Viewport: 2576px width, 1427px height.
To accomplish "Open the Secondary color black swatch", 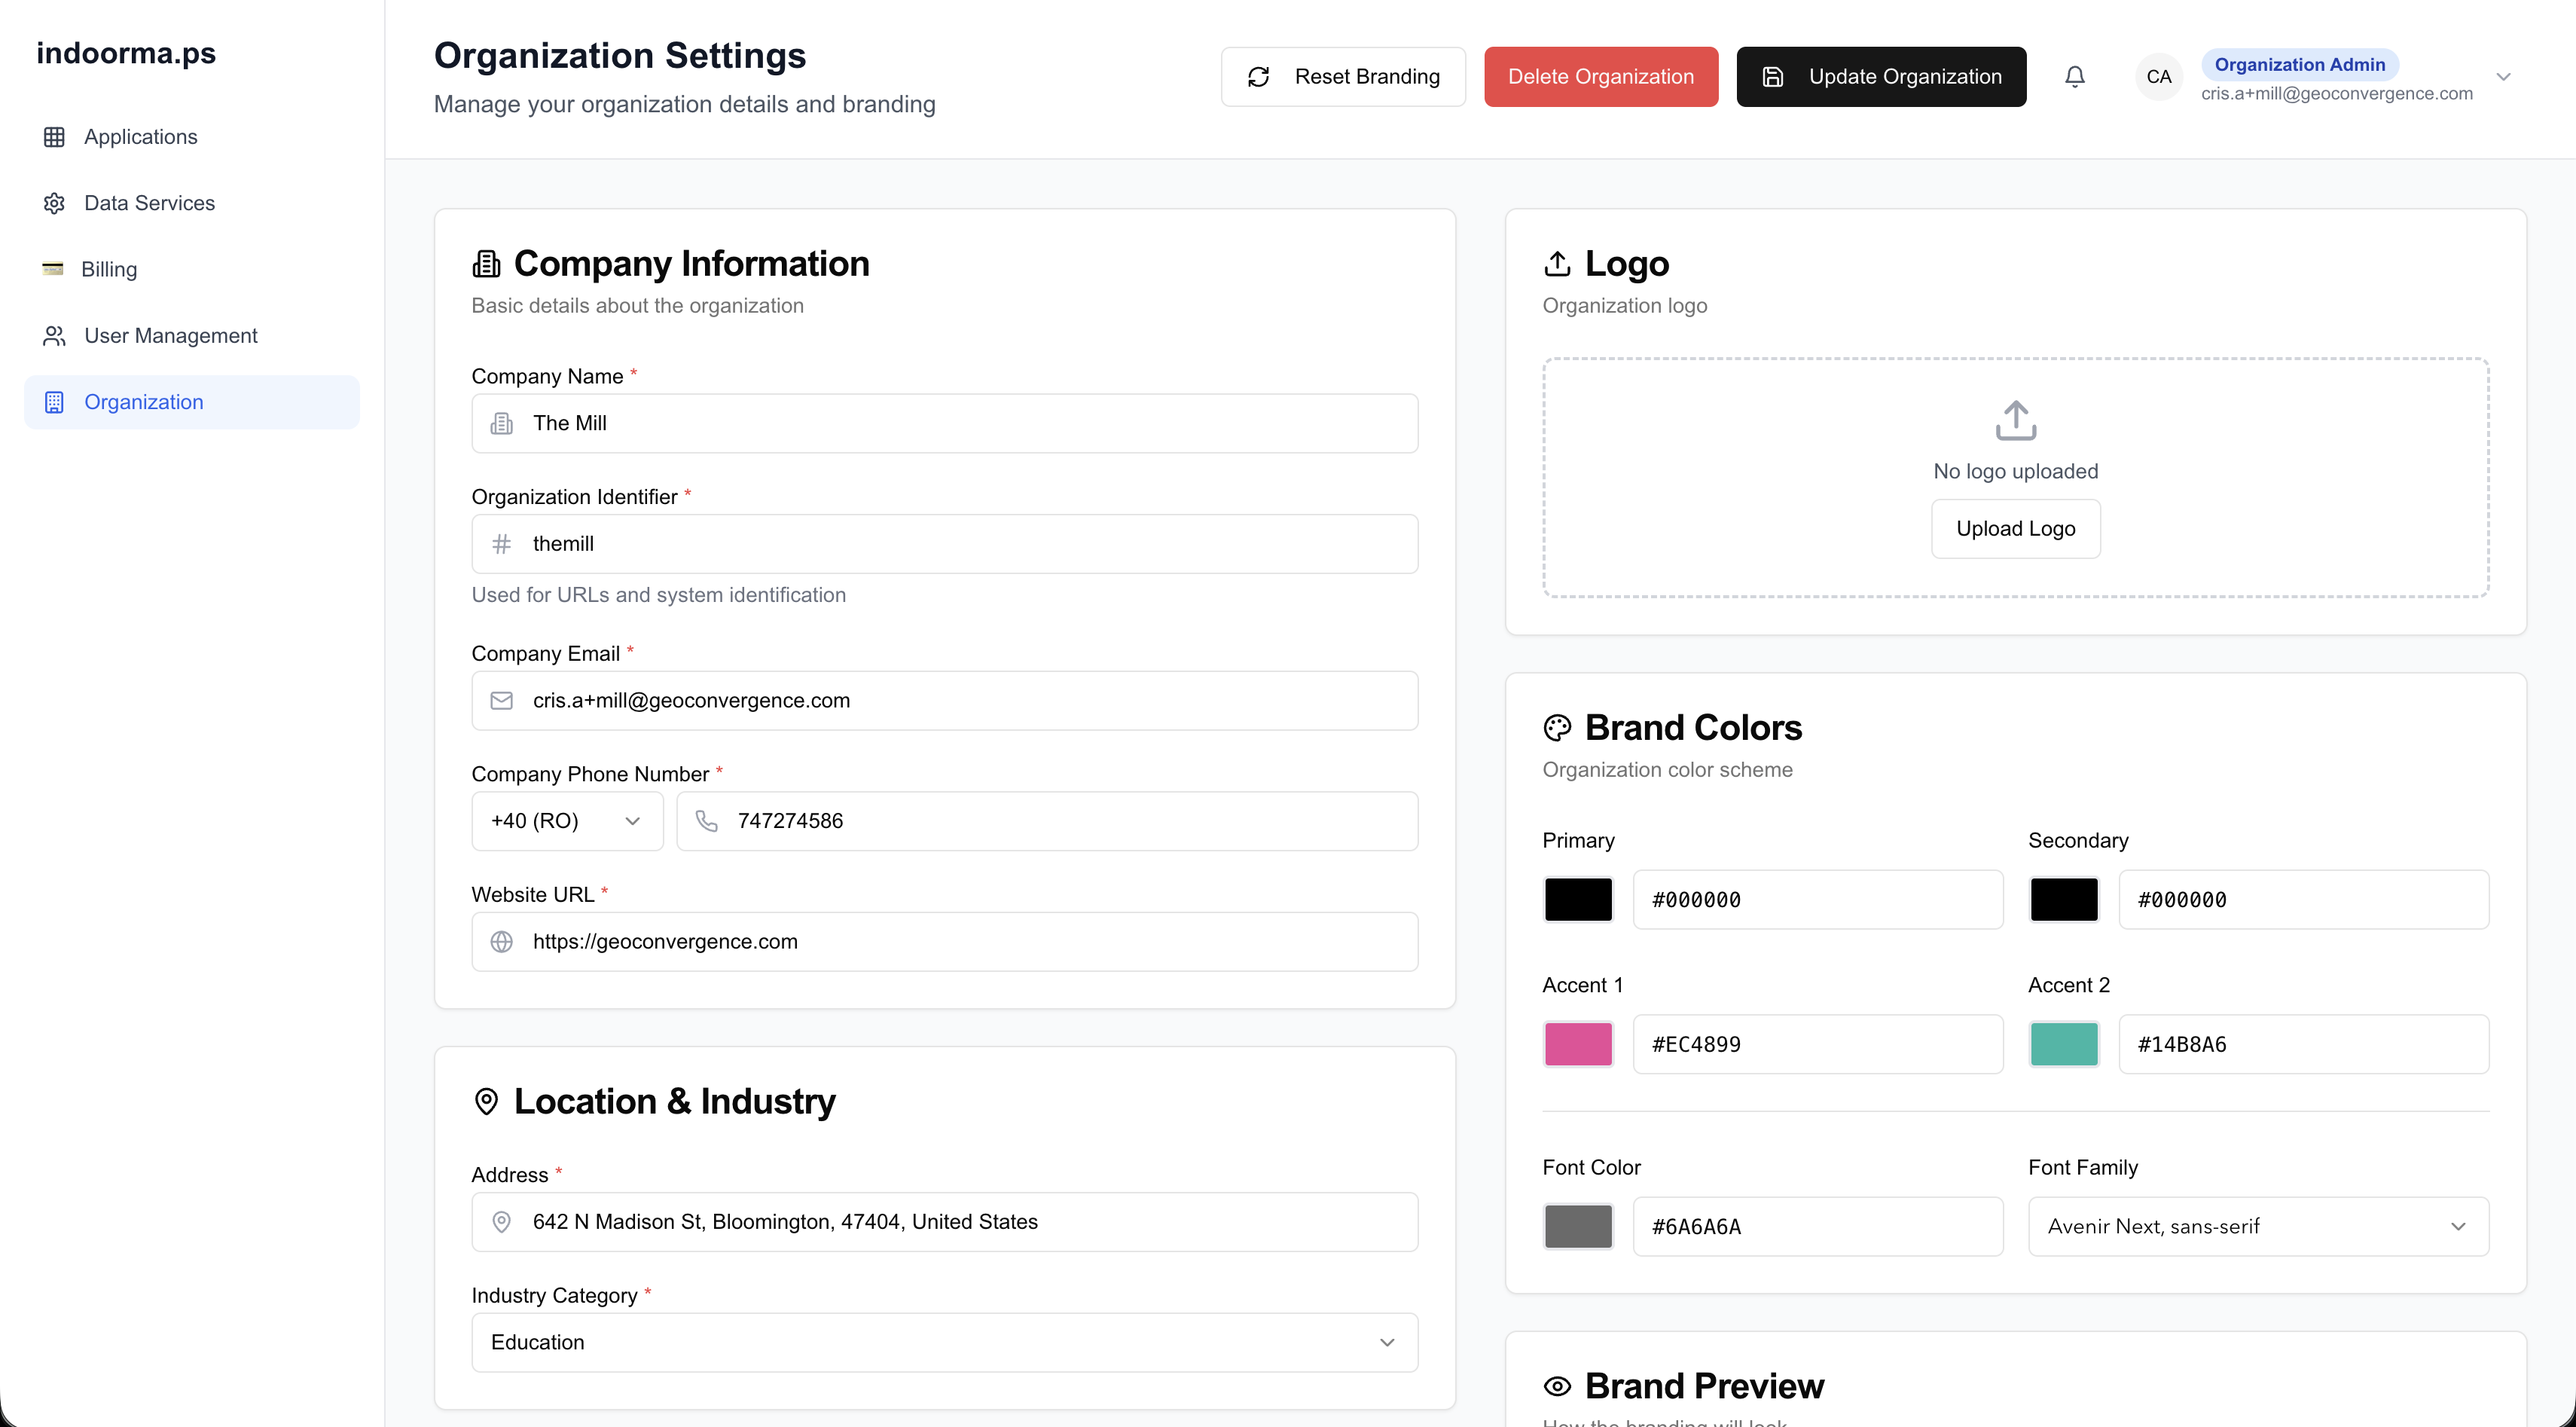I will (x=2064, y=900).
